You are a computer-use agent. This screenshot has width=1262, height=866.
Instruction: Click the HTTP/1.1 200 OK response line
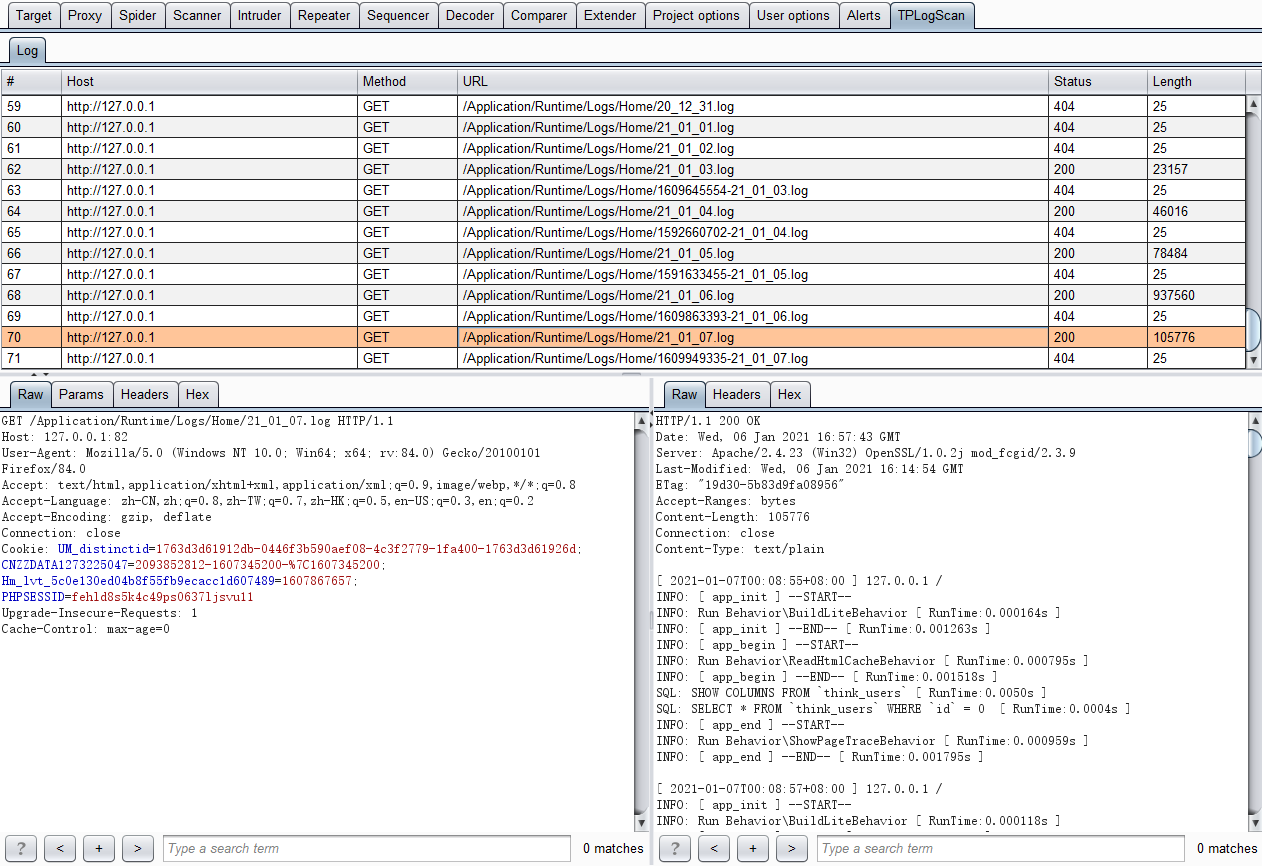point(708,421)
